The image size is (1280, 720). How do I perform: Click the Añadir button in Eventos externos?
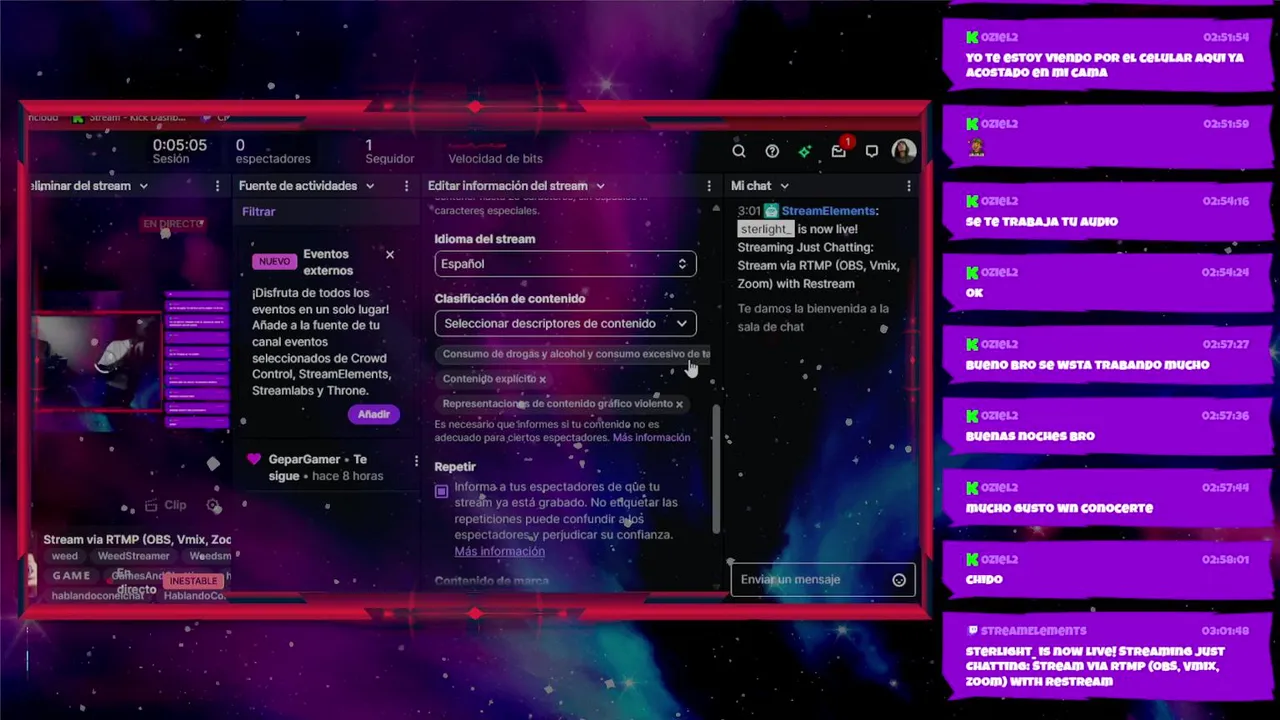point(374,414)
